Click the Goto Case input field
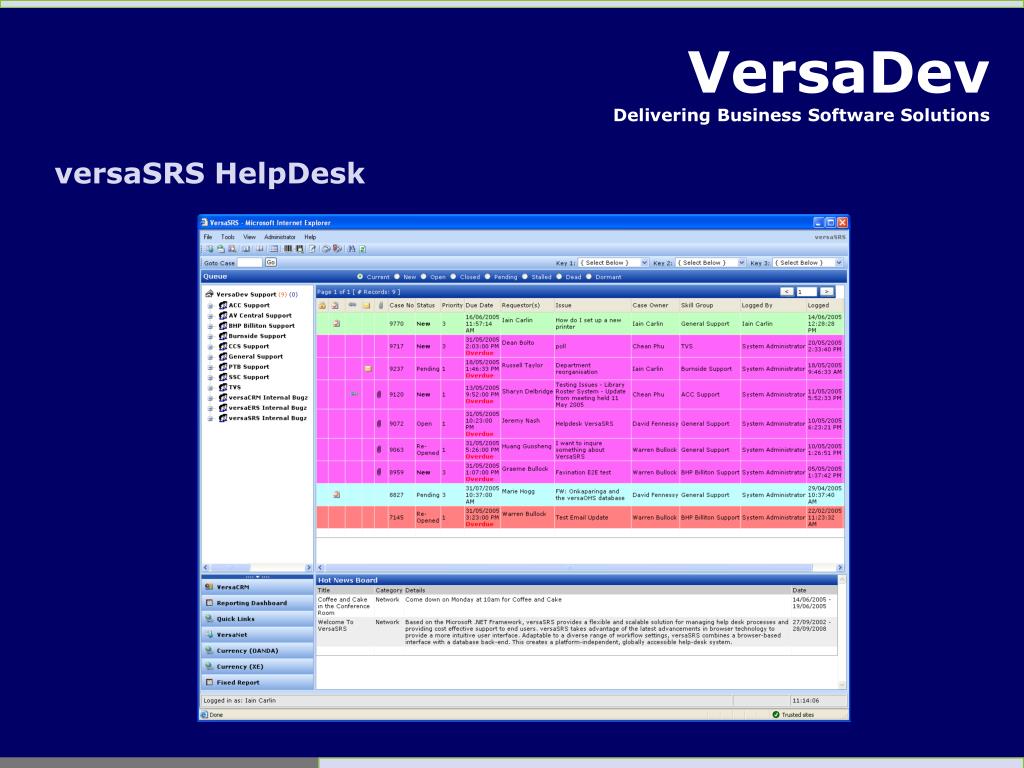Viewport: 1024px width, 768px height. pos(249,263)
